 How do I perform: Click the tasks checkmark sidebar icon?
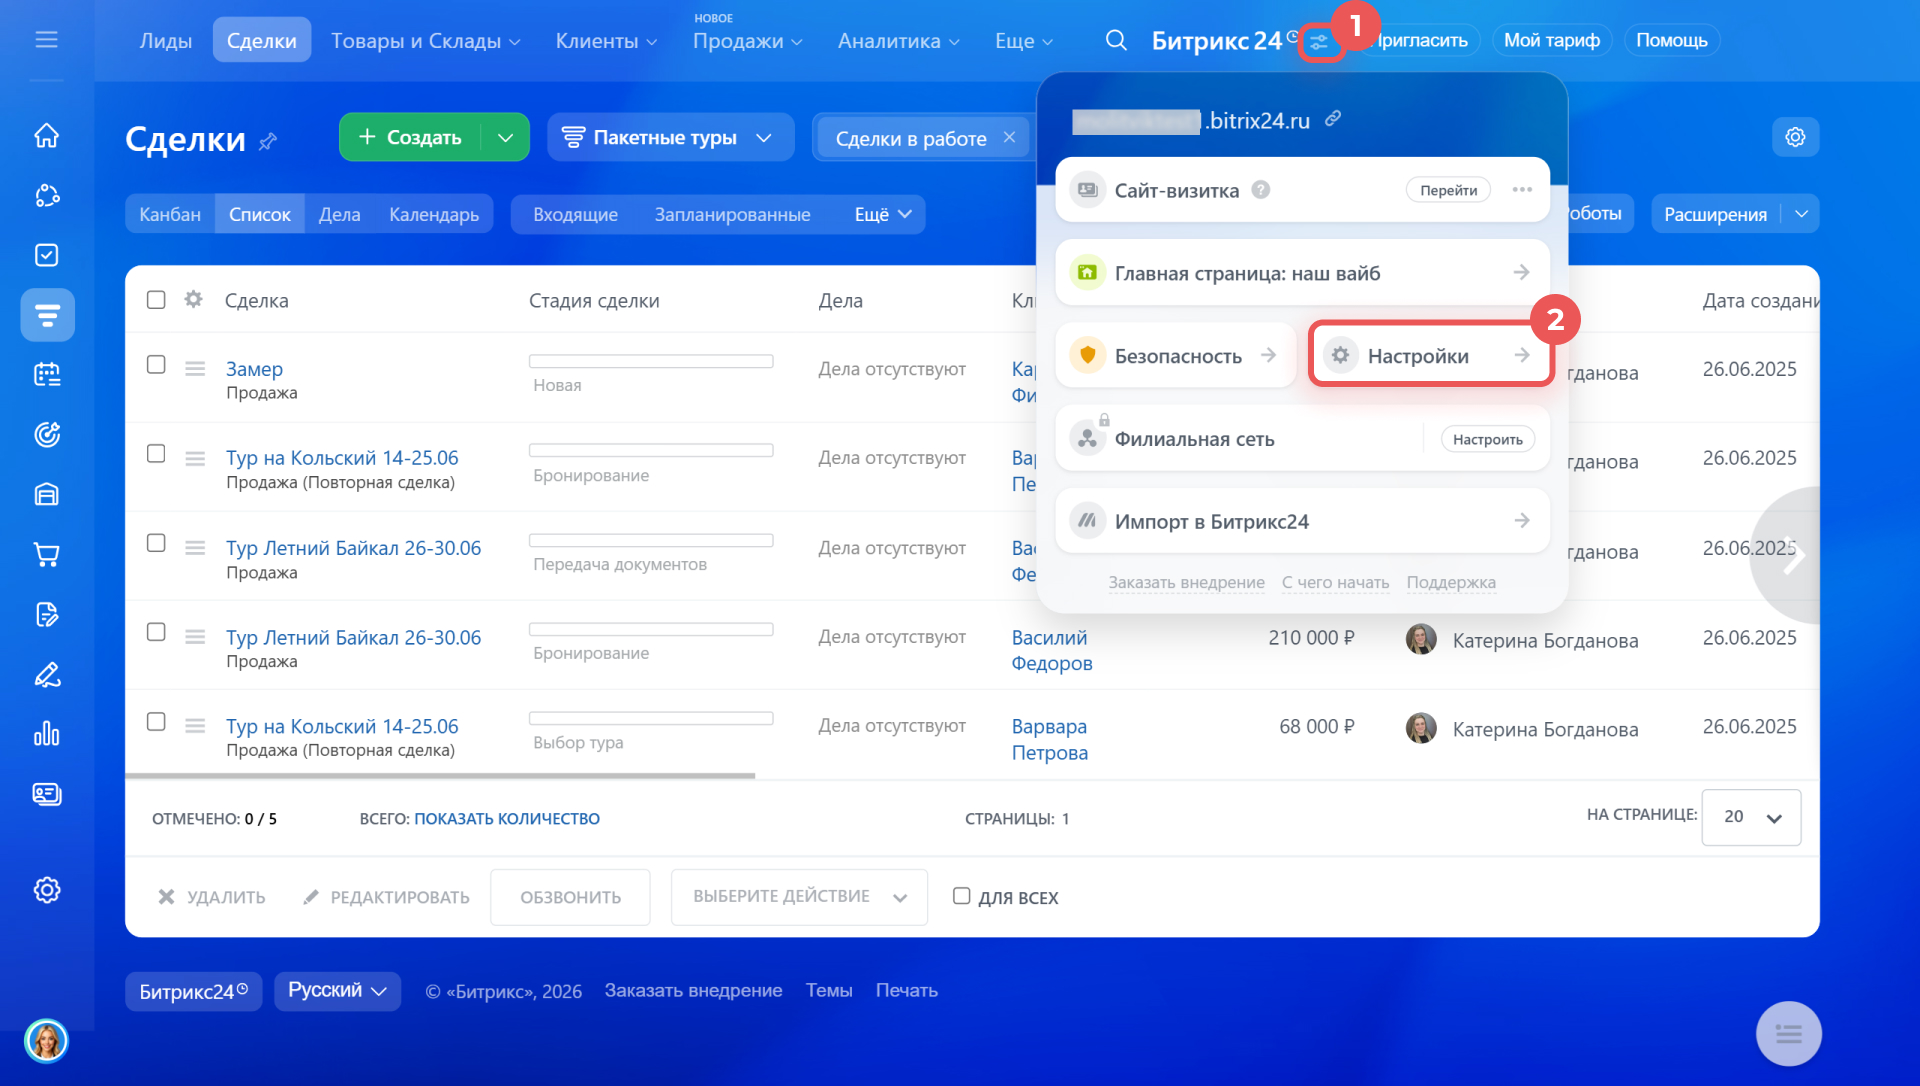click(47, 255)
